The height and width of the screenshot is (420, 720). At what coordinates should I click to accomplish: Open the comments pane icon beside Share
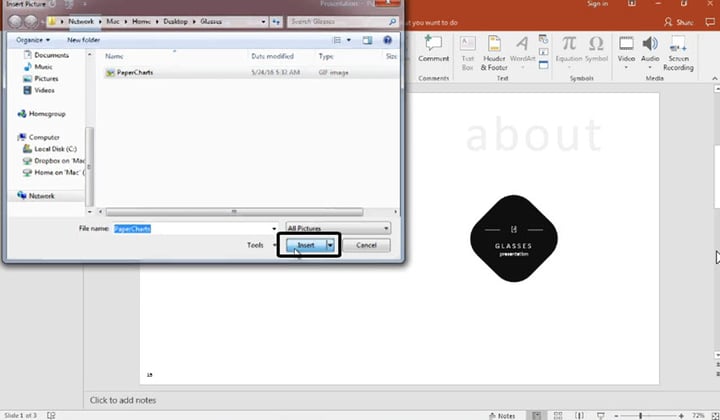pos(710,22)
